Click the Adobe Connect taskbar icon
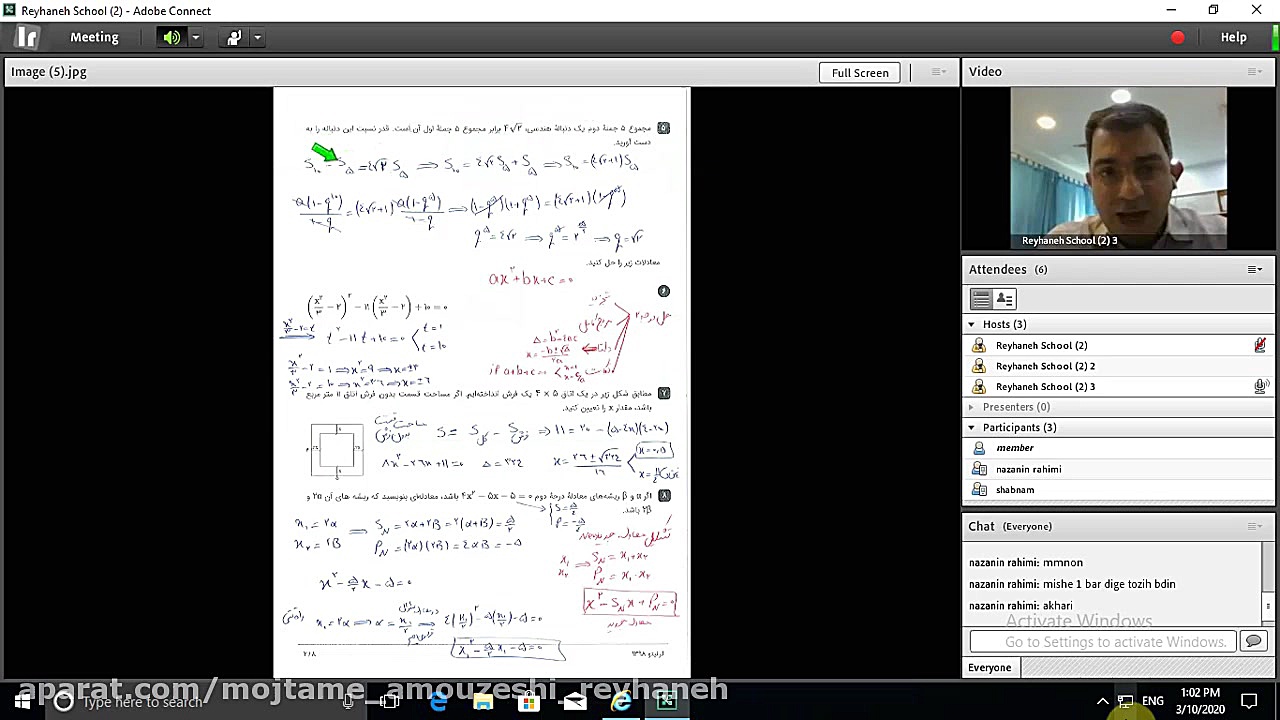The height and width of the screenshot is (720, 1280). (667, 702)
